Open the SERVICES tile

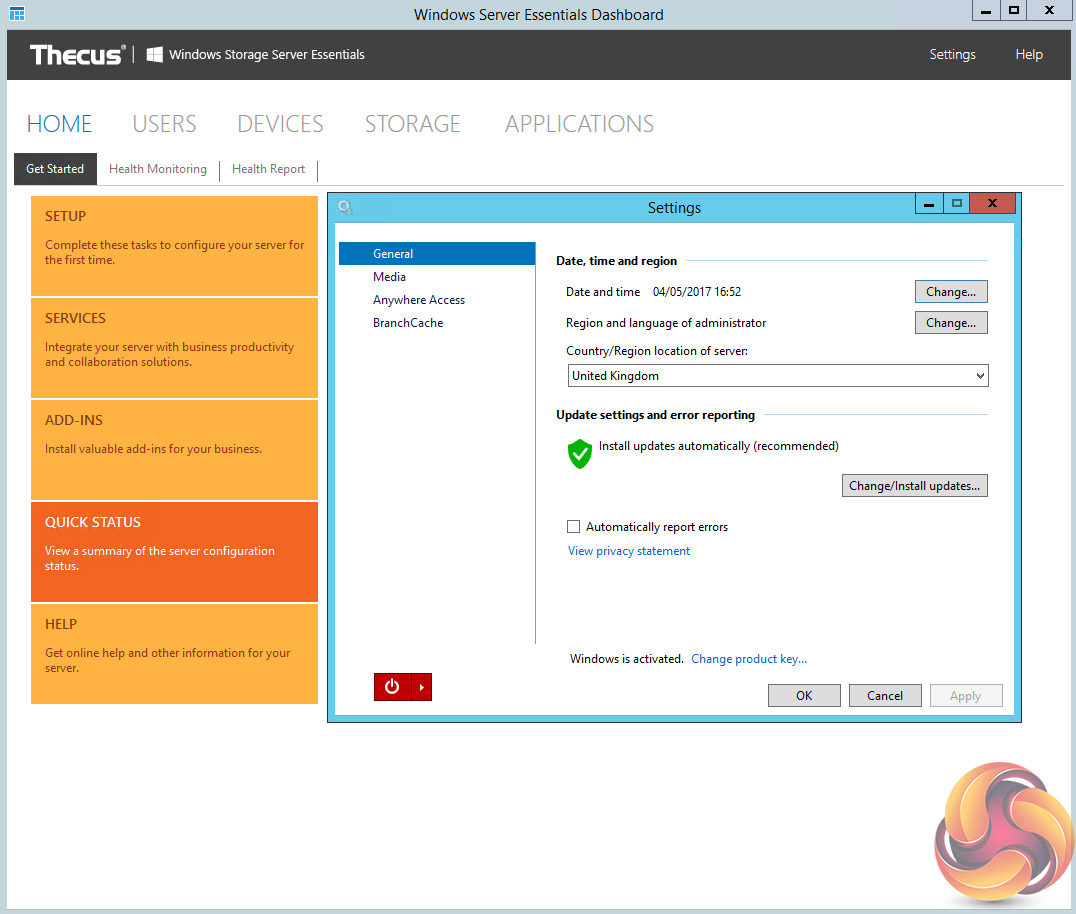click(x=174, y=348)
